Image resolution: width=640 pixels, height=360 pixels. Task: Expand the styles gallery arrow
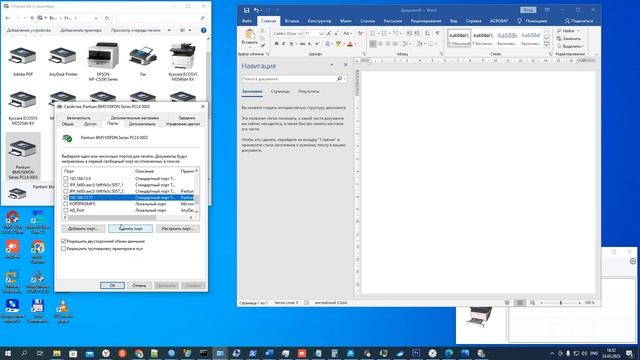[x=547, y=44]
